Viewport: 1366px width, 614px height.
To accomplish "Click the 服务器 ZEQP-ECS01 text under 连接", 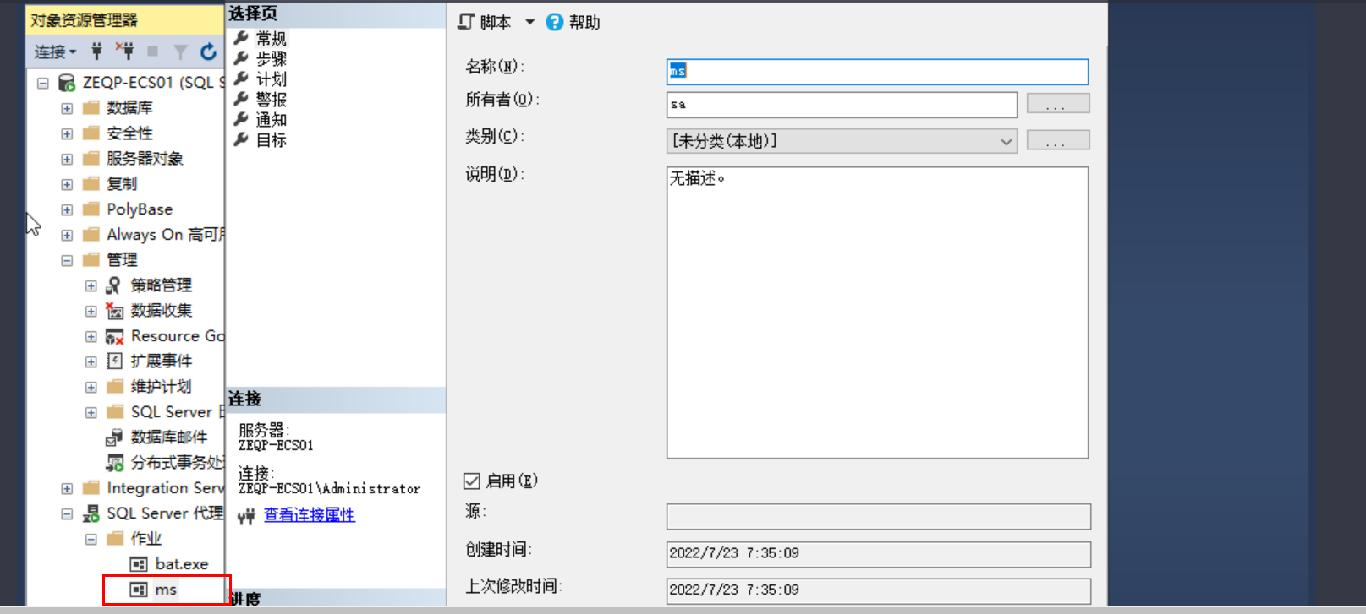I will pyautogui.click(x=276, y=445).
